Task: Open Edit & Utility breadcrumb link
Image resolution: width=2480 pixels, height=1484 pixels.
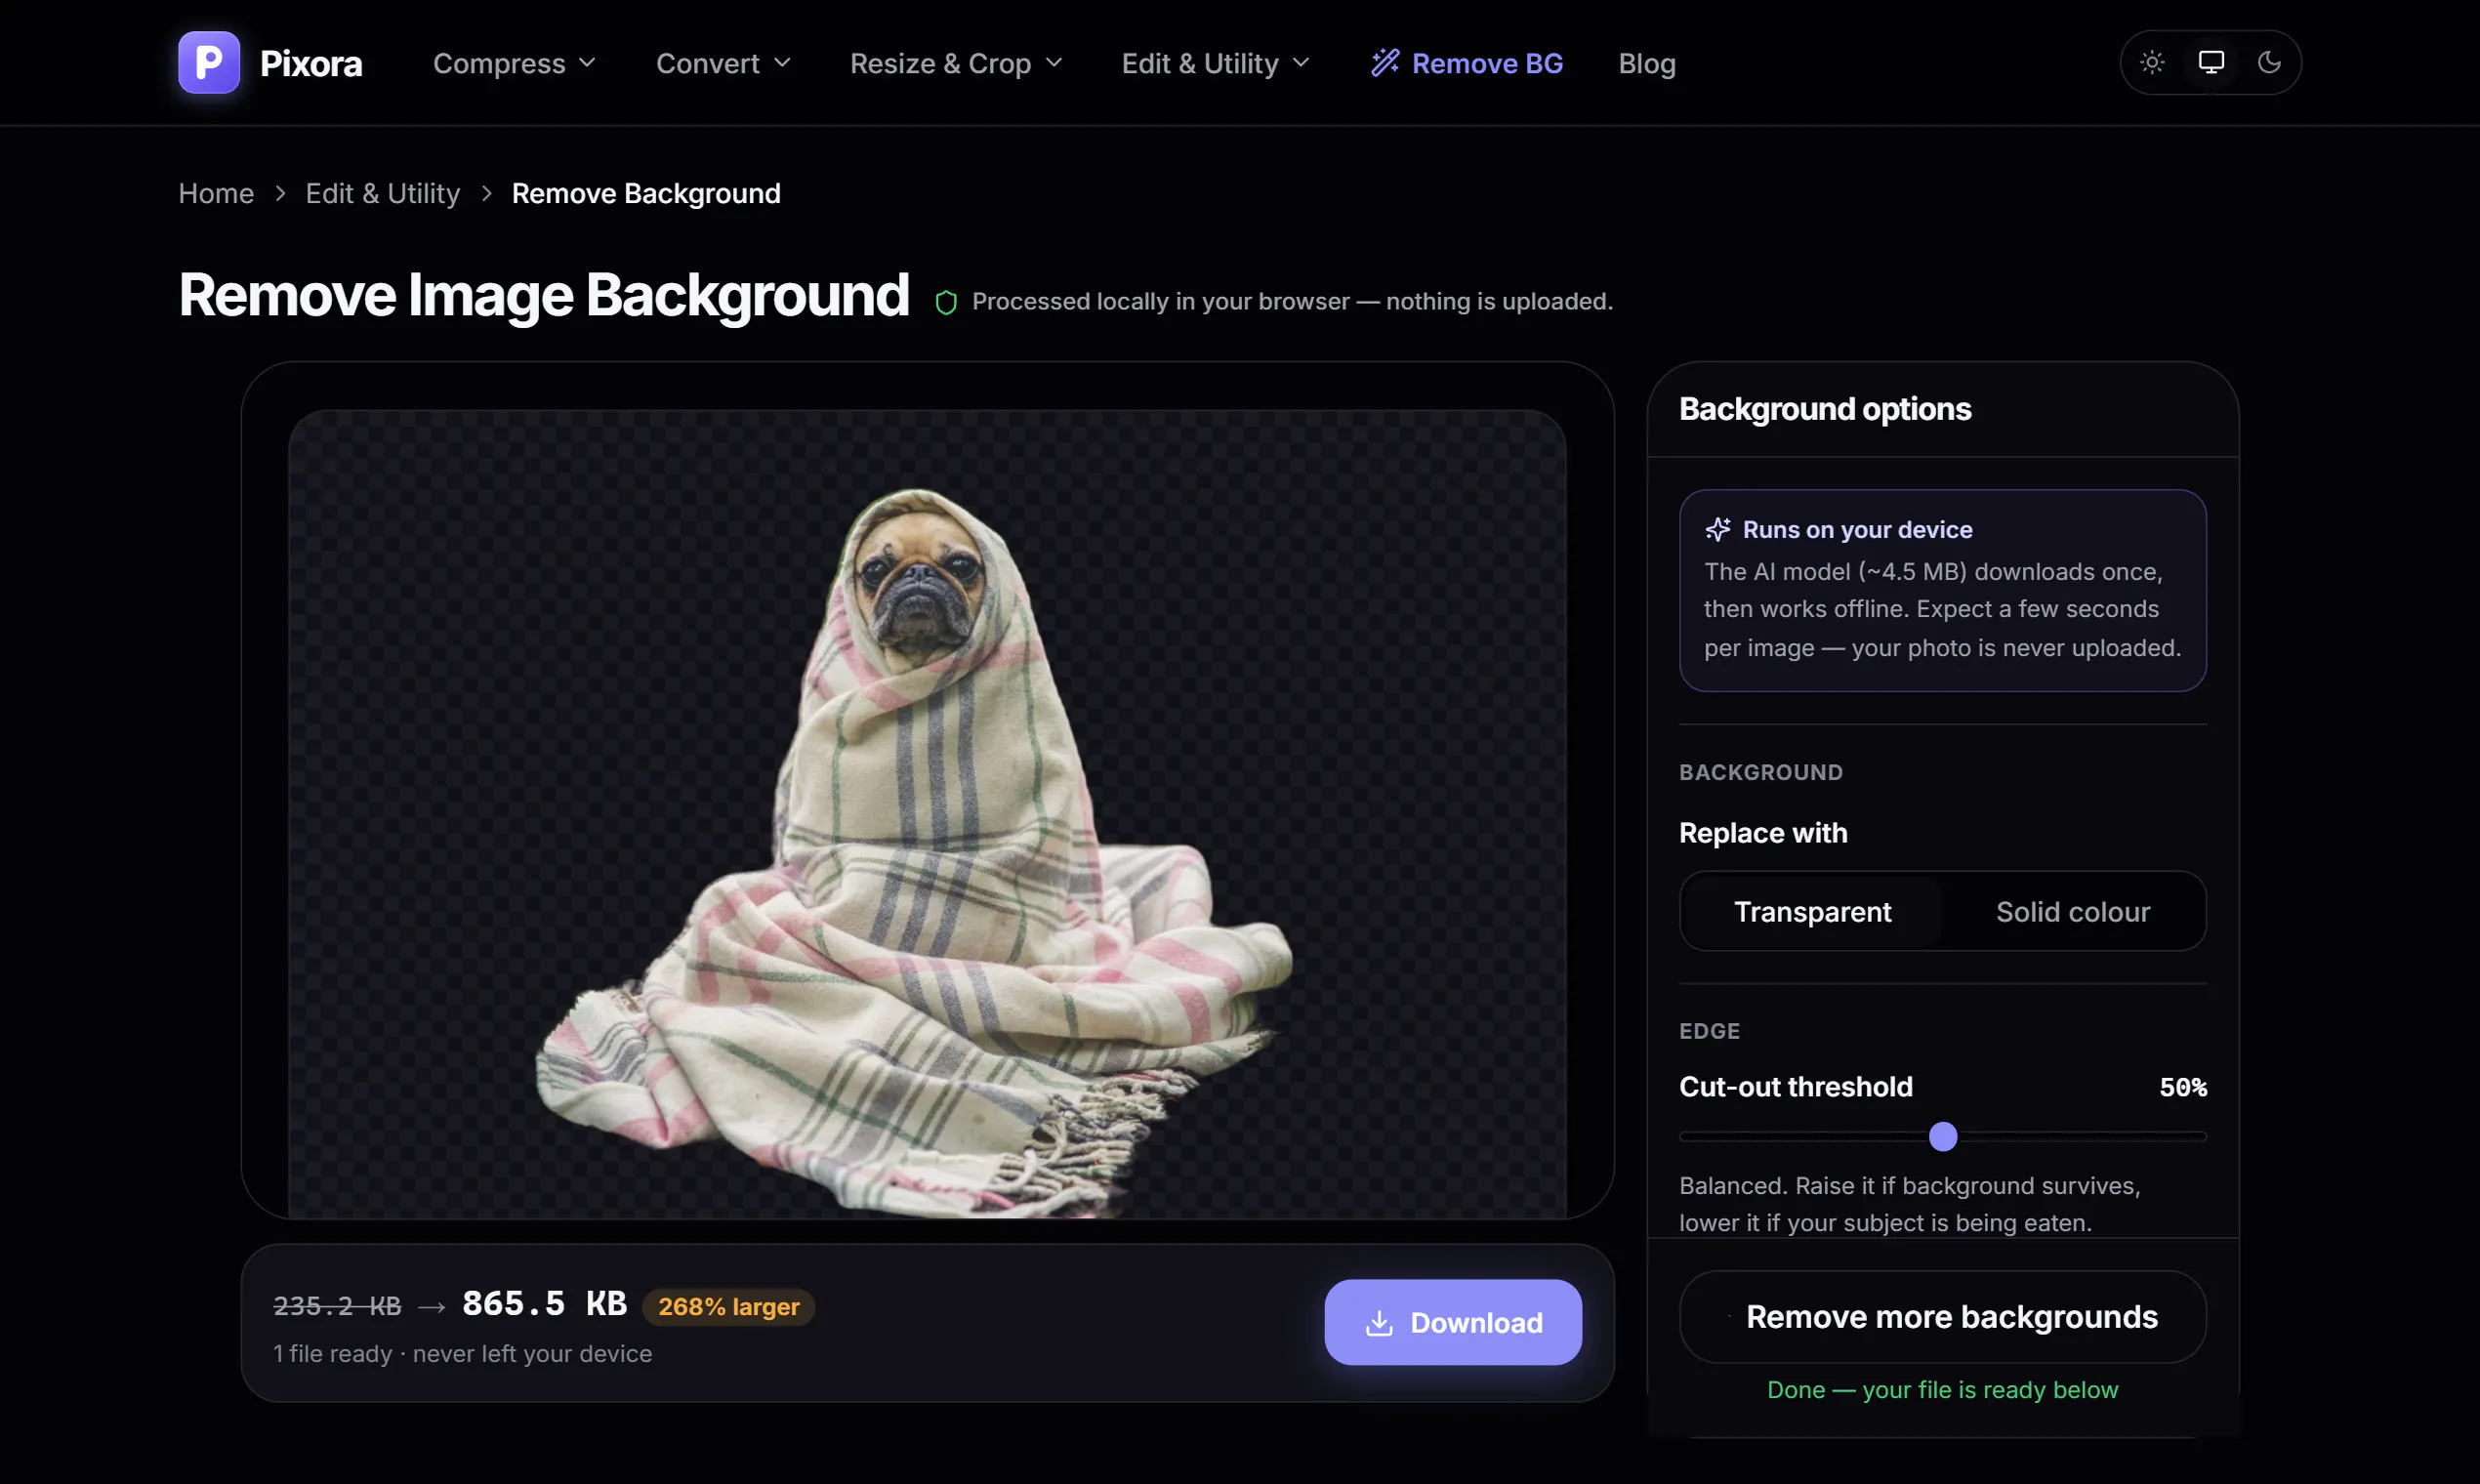Action: tap(383, 193)
